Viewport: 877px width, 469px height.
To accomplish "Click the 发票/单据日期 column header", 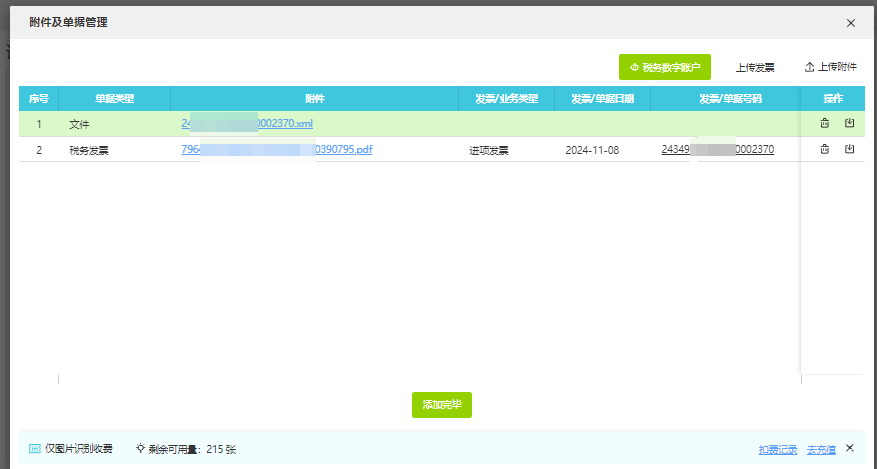I will click(602, 99).
